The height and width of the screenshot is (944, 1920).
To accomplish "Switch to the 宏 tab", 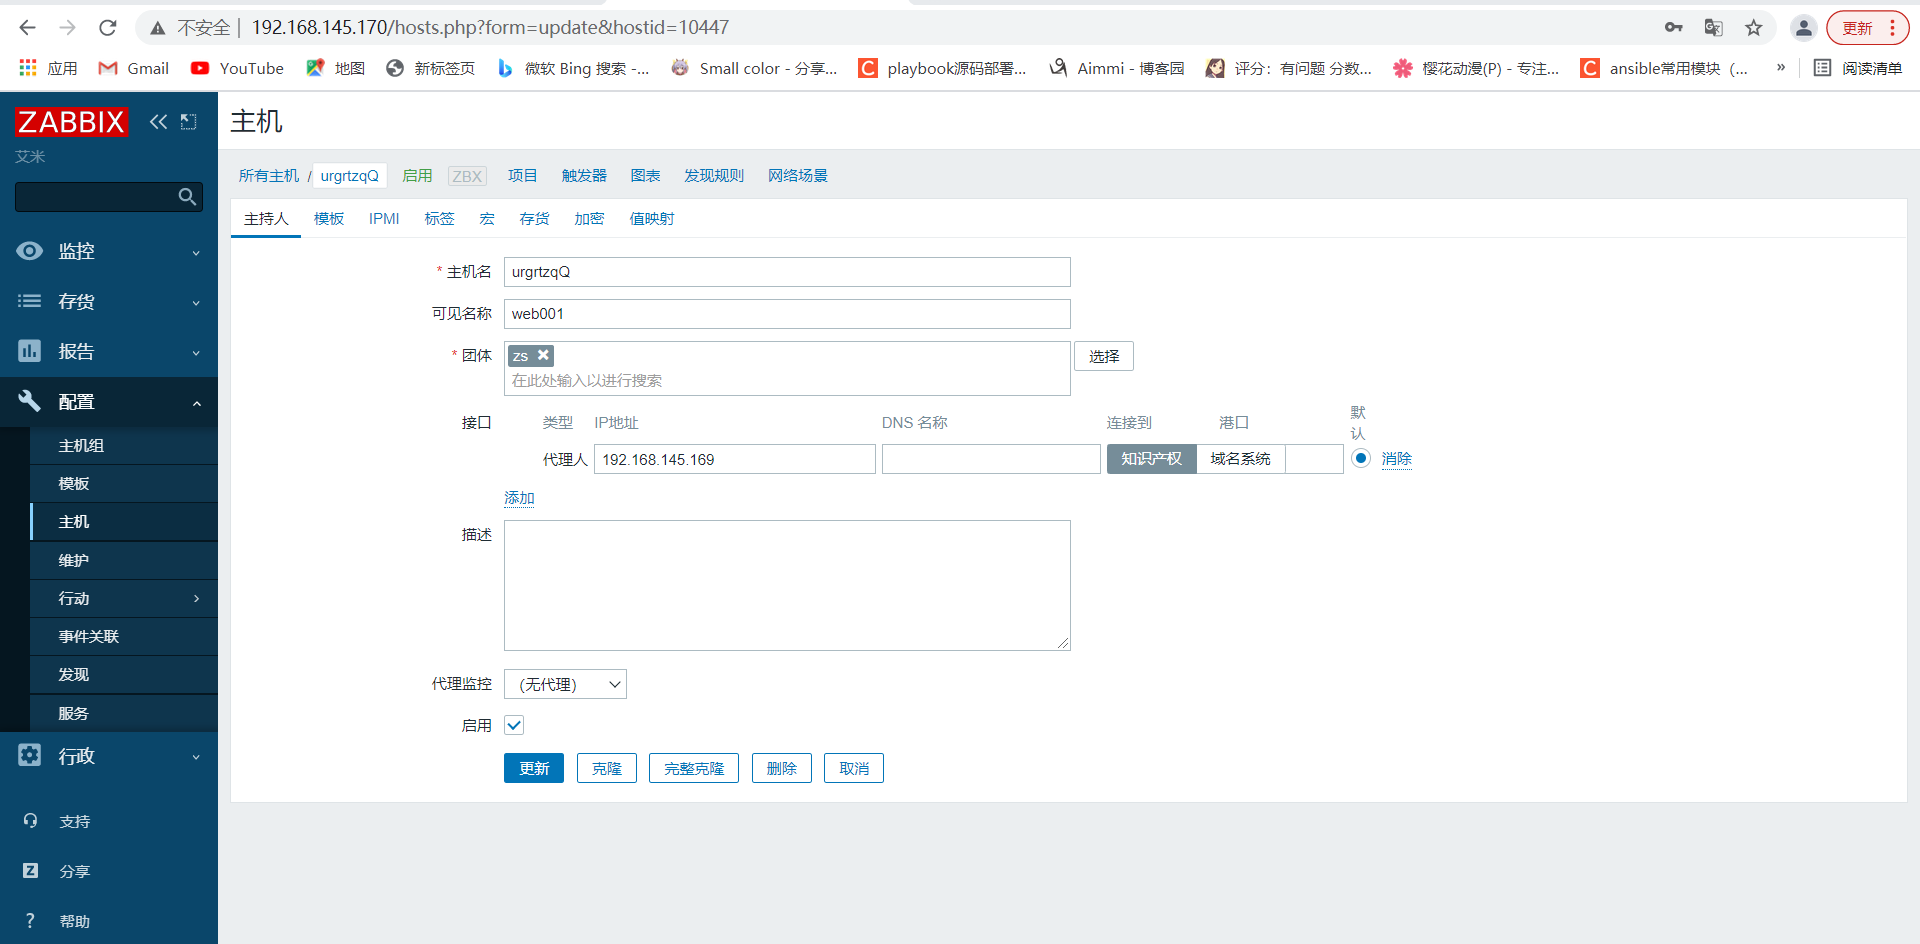I will tap(487, 219).
